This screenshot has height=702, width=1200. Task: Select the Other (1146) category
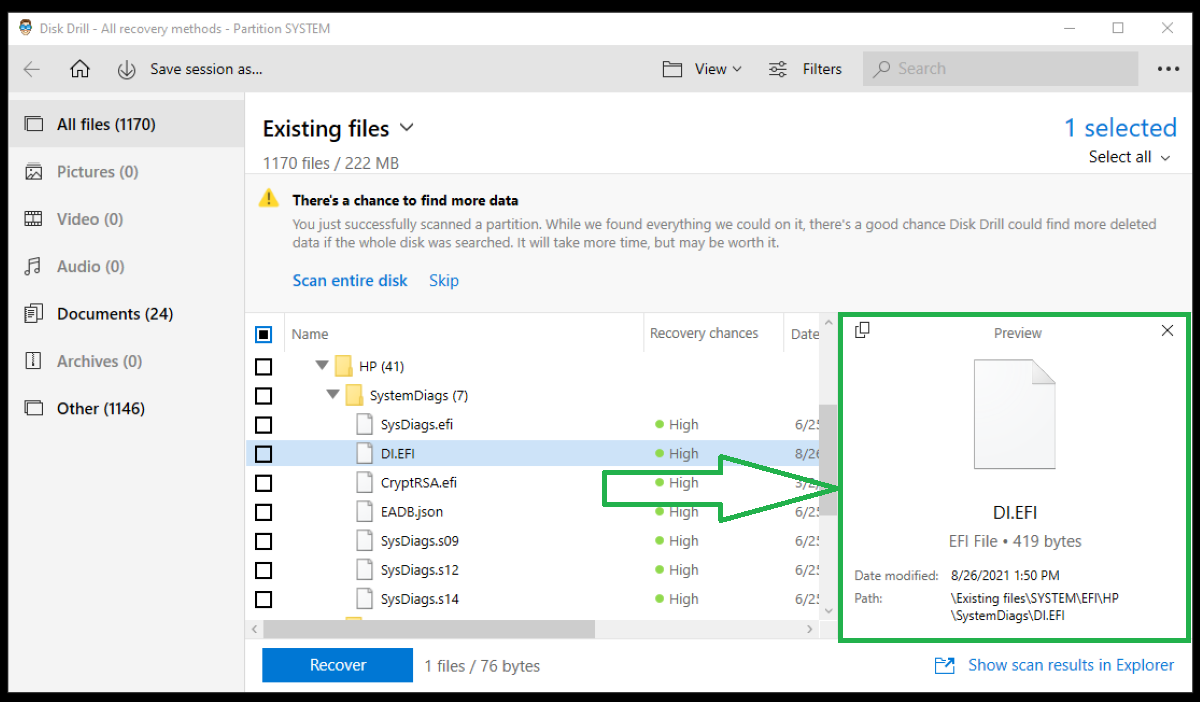click(x=126, y=408)
